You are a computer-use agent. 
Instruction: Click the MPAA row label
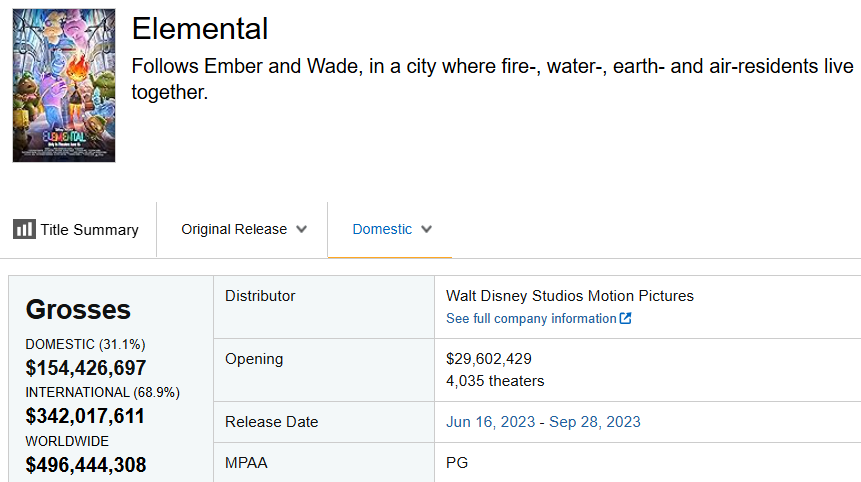(246, 463)
